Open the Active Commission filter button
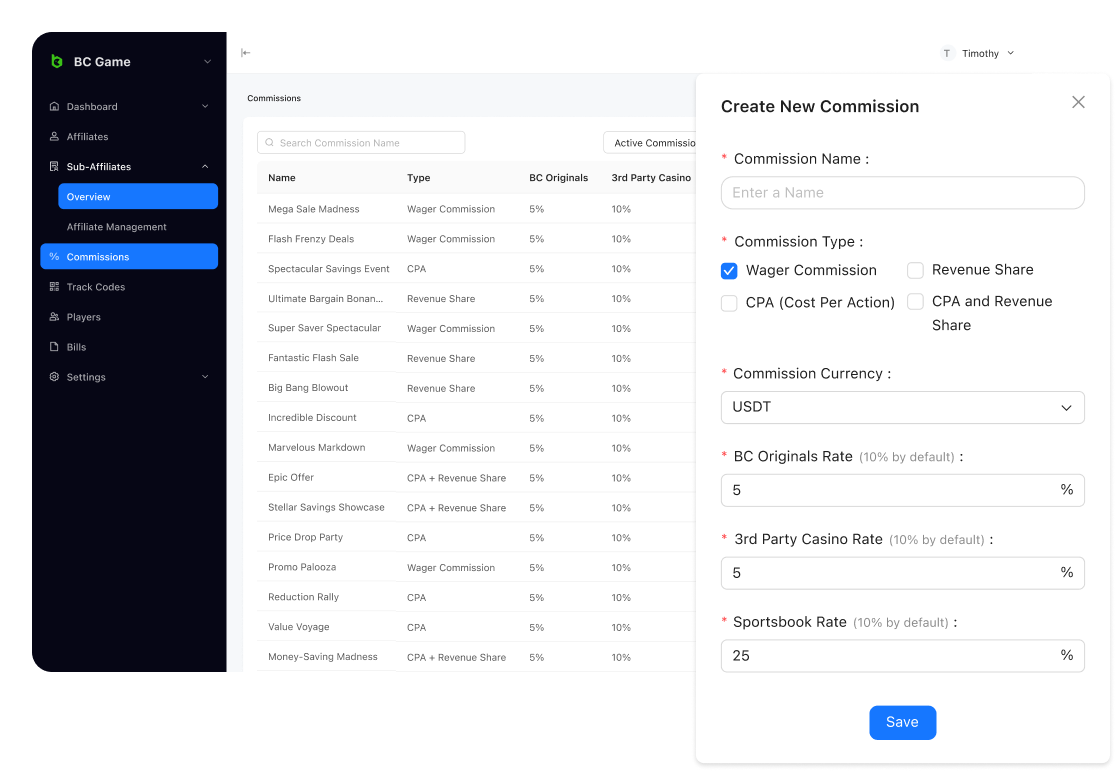The height and width of the screenshot is (771, 1116). pyautogui.click(x=650, y=143)
